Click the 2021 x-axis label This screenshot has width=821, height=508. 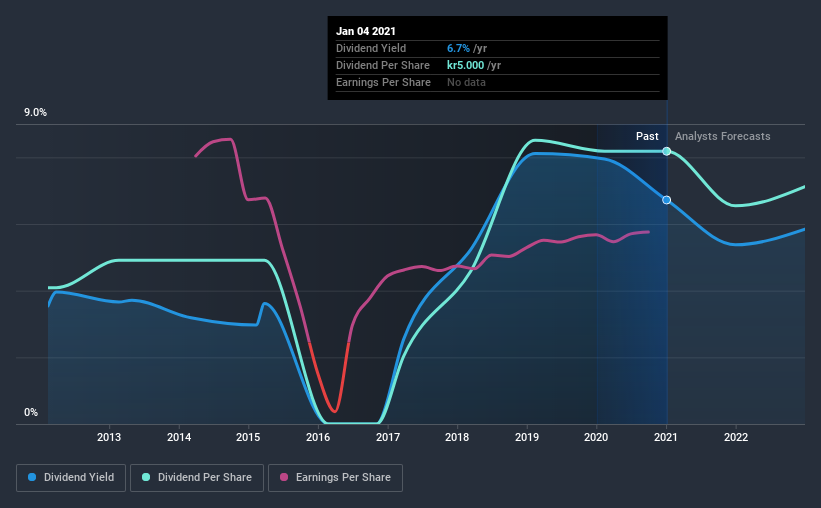(x=666, y=437)
